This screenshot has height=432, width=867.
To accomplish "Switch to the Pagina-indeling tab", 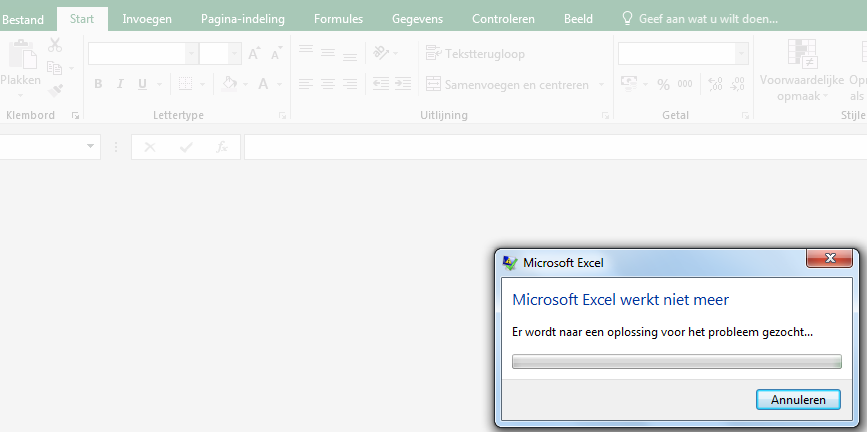I will 243,19.
